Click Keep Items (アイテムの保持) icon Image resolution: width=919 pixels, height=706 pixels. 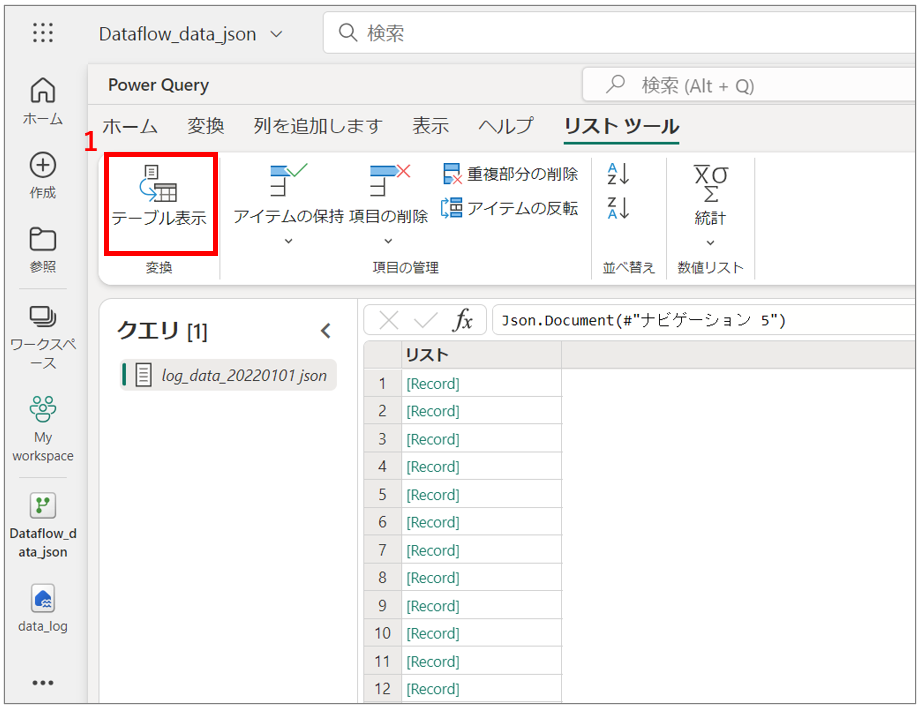coord(288,180)
